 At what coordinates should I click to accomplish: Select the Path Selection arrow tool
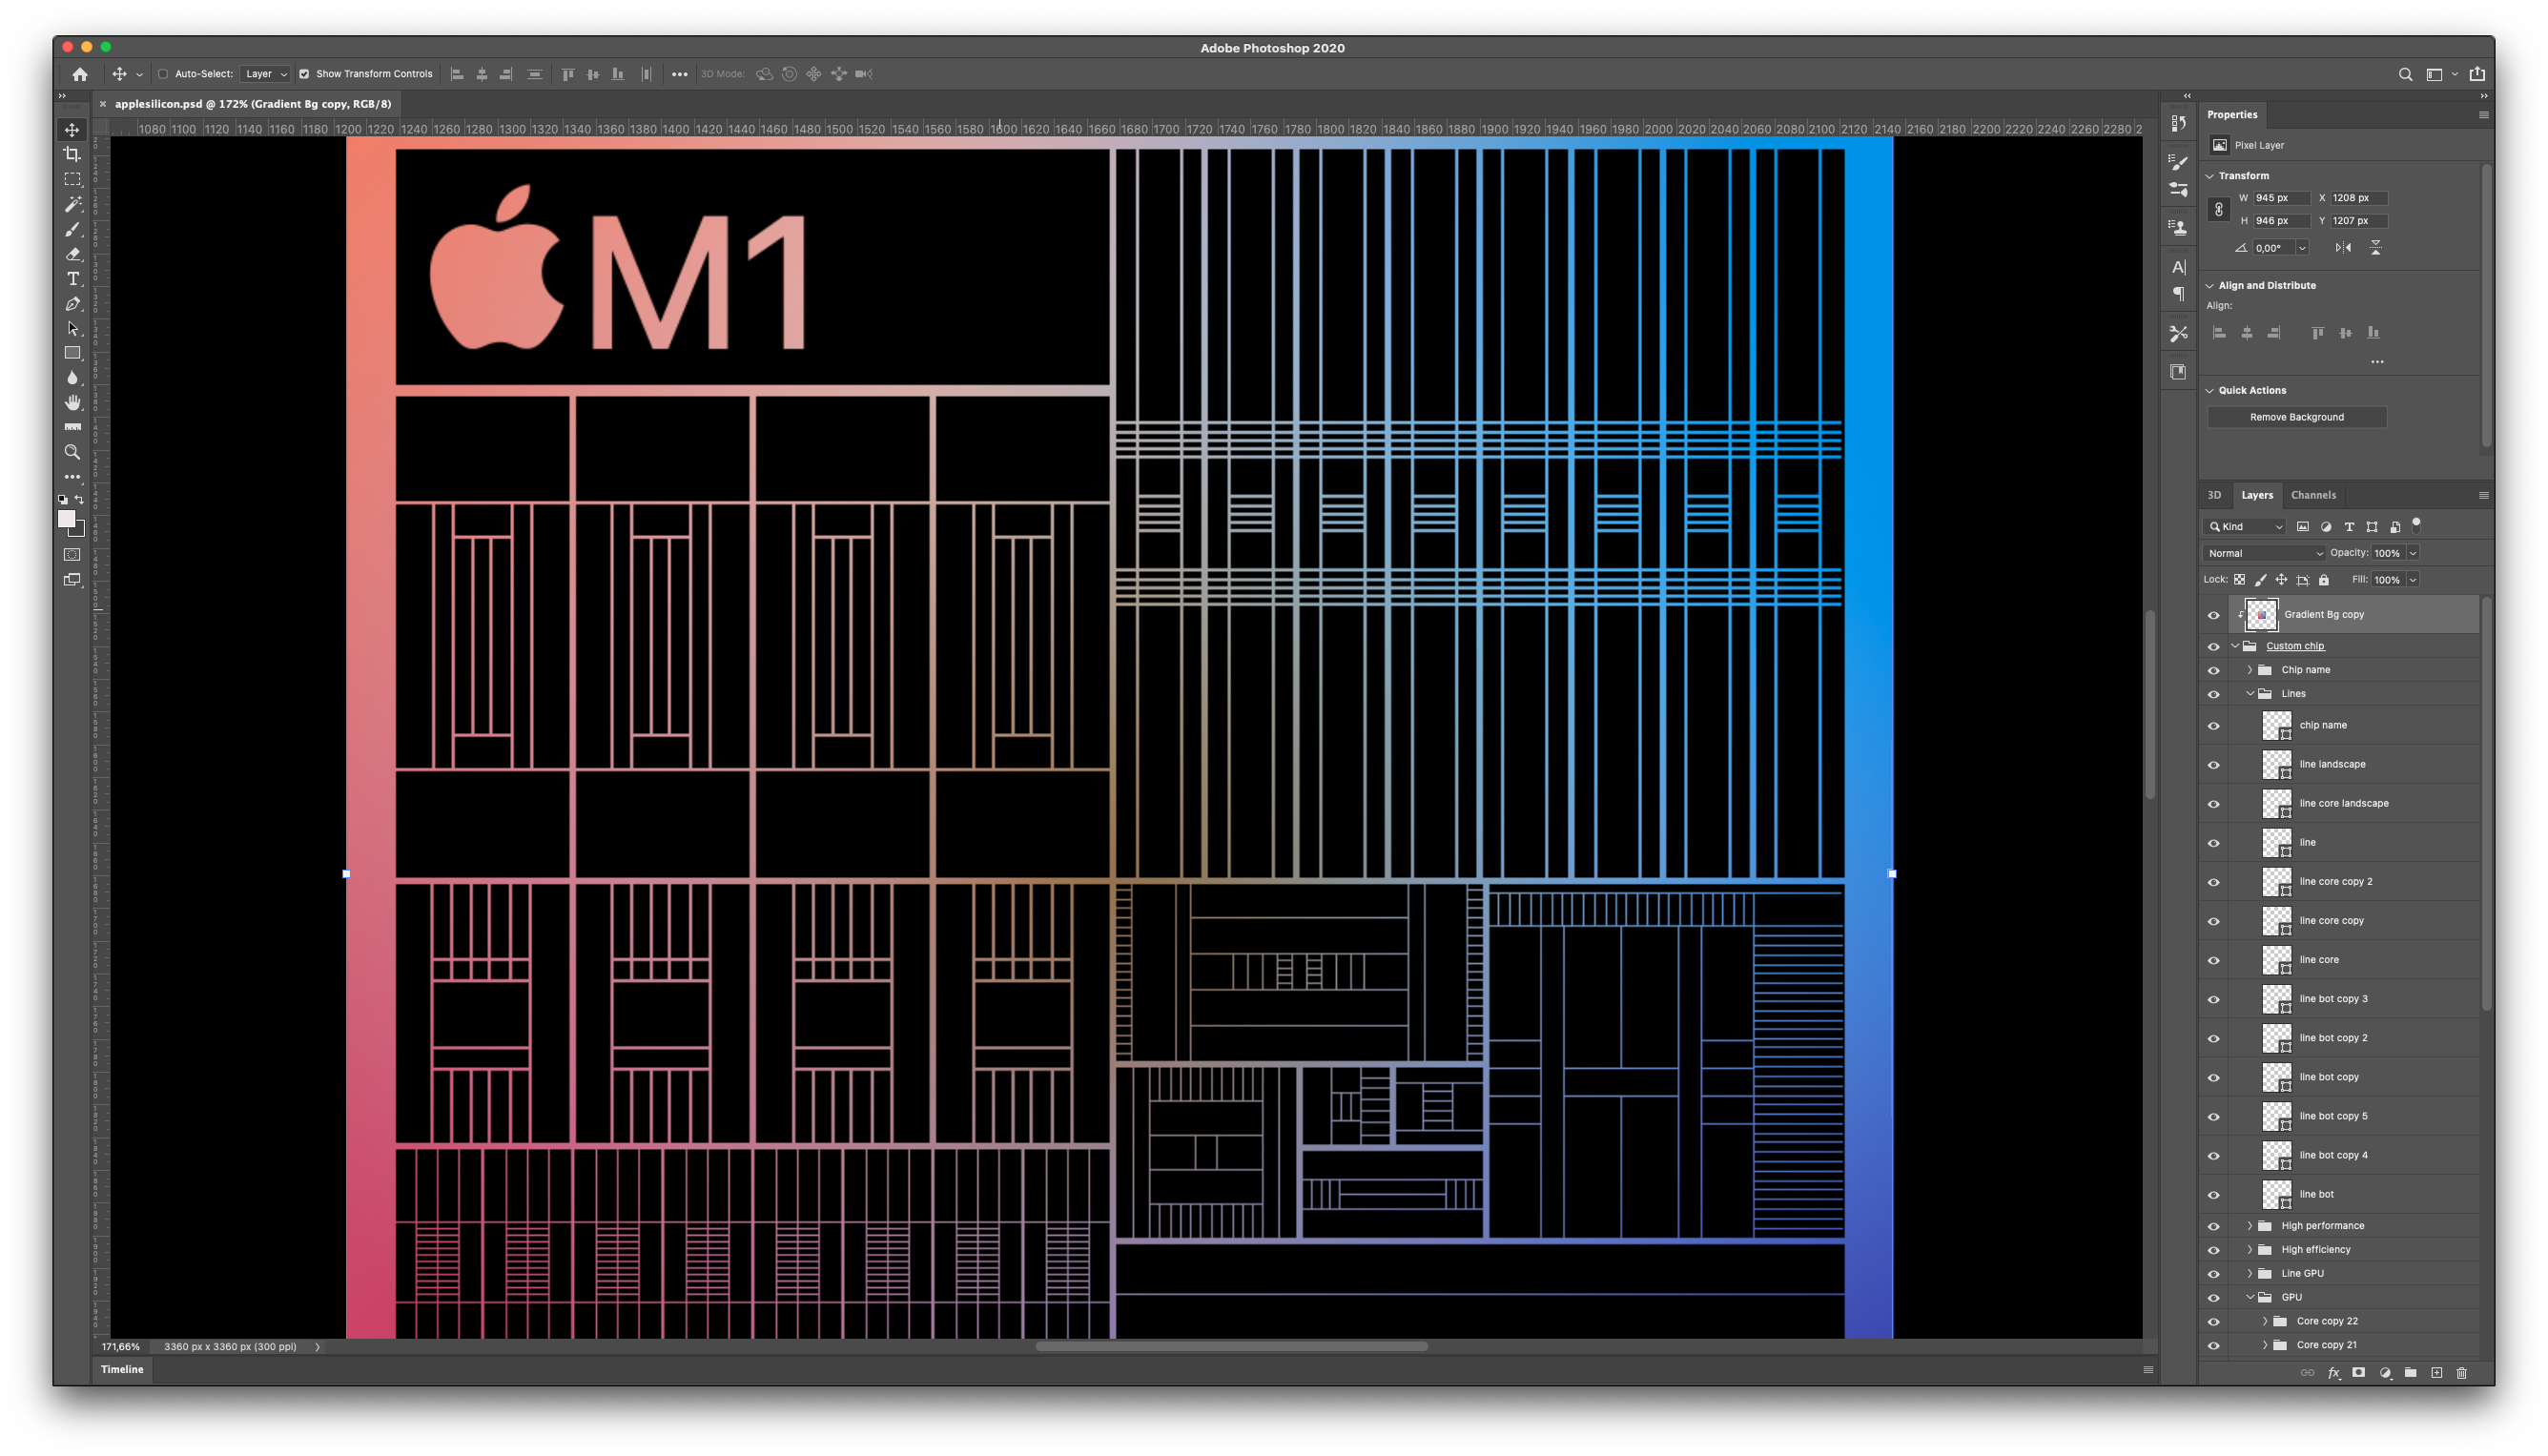coord(73,328)
